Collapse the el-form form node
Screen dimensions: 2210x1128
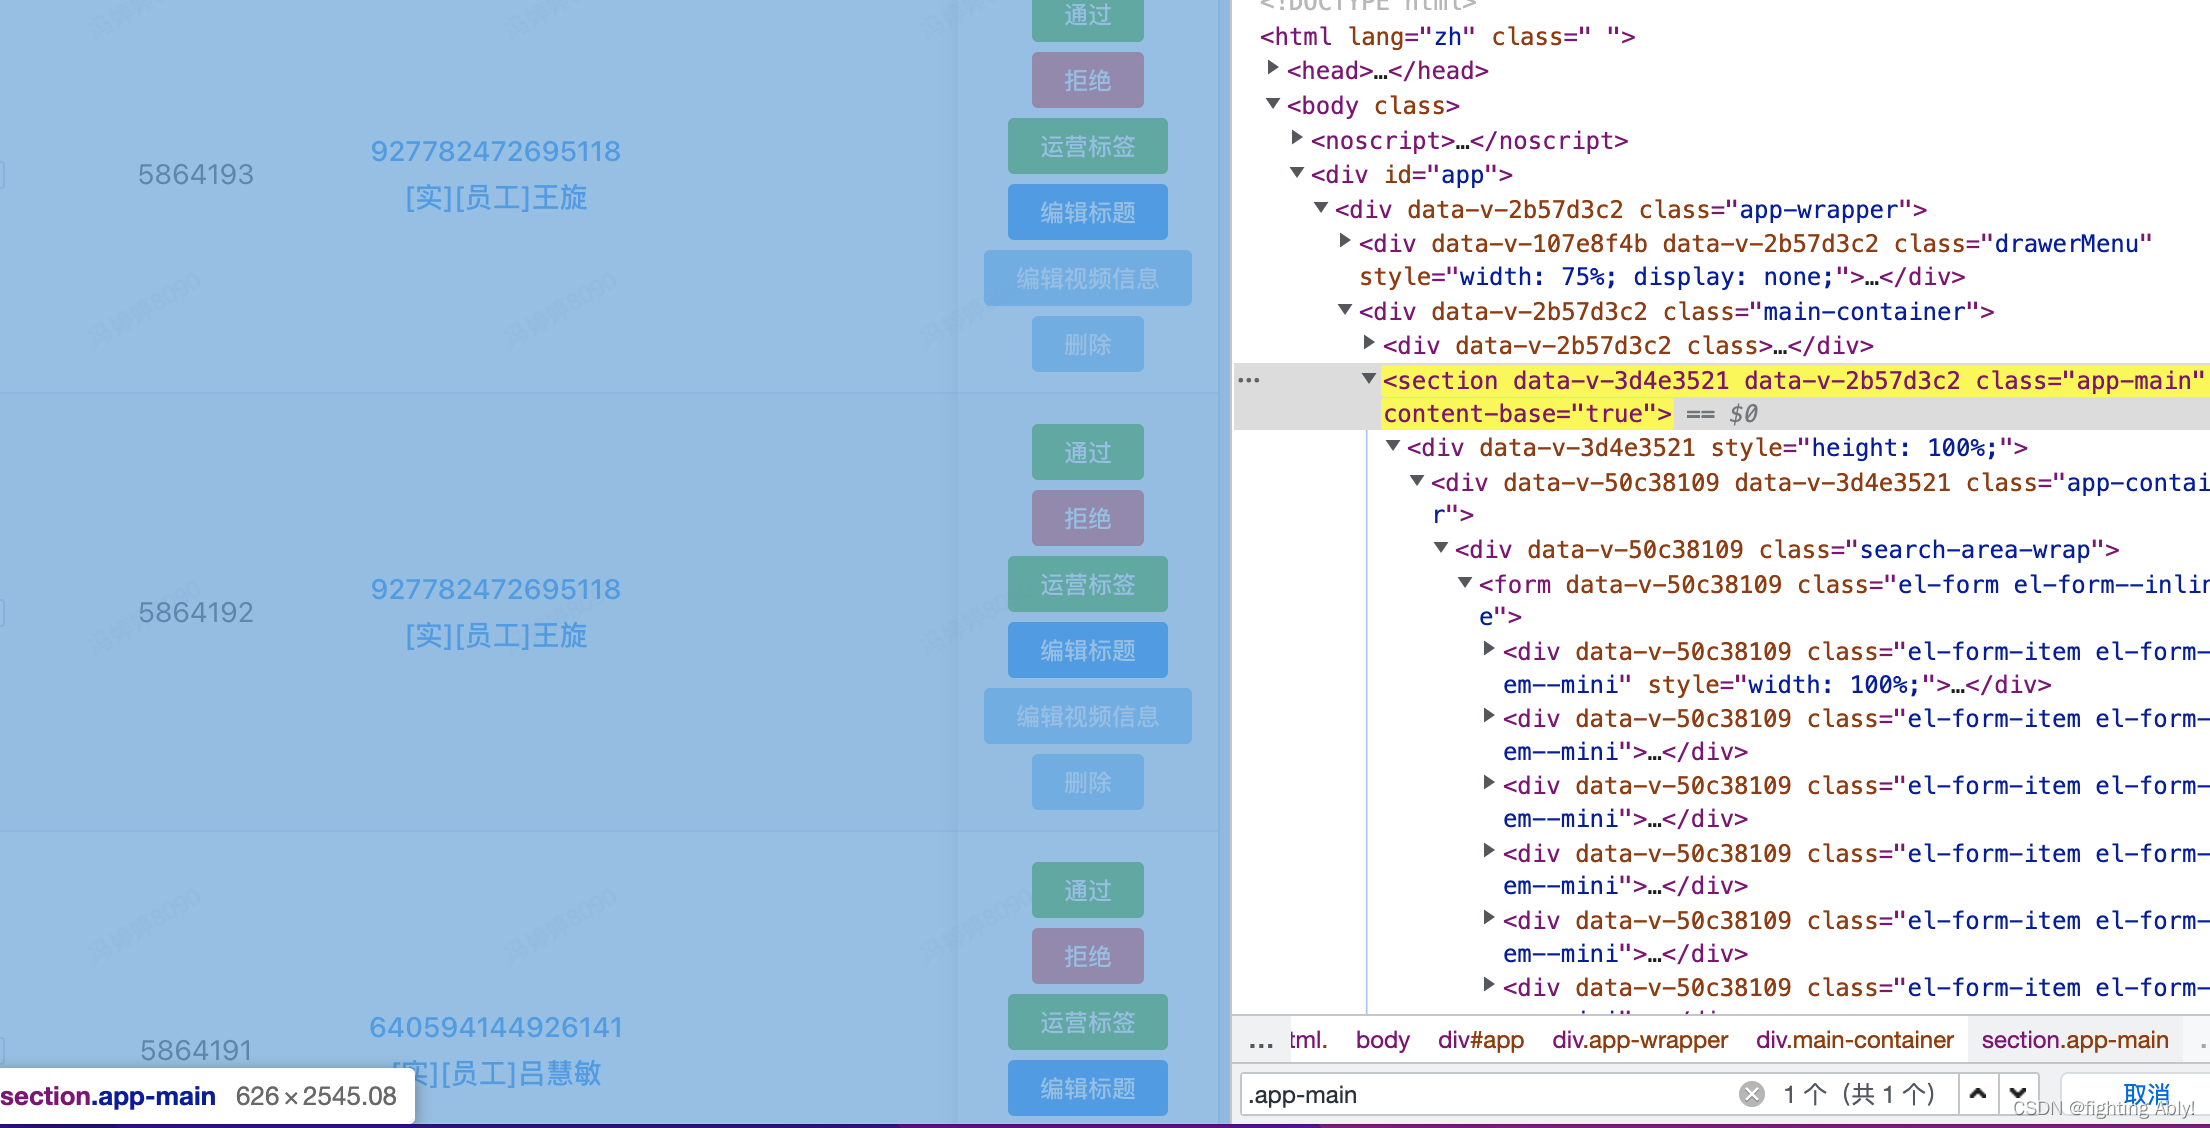[1465, 582]
